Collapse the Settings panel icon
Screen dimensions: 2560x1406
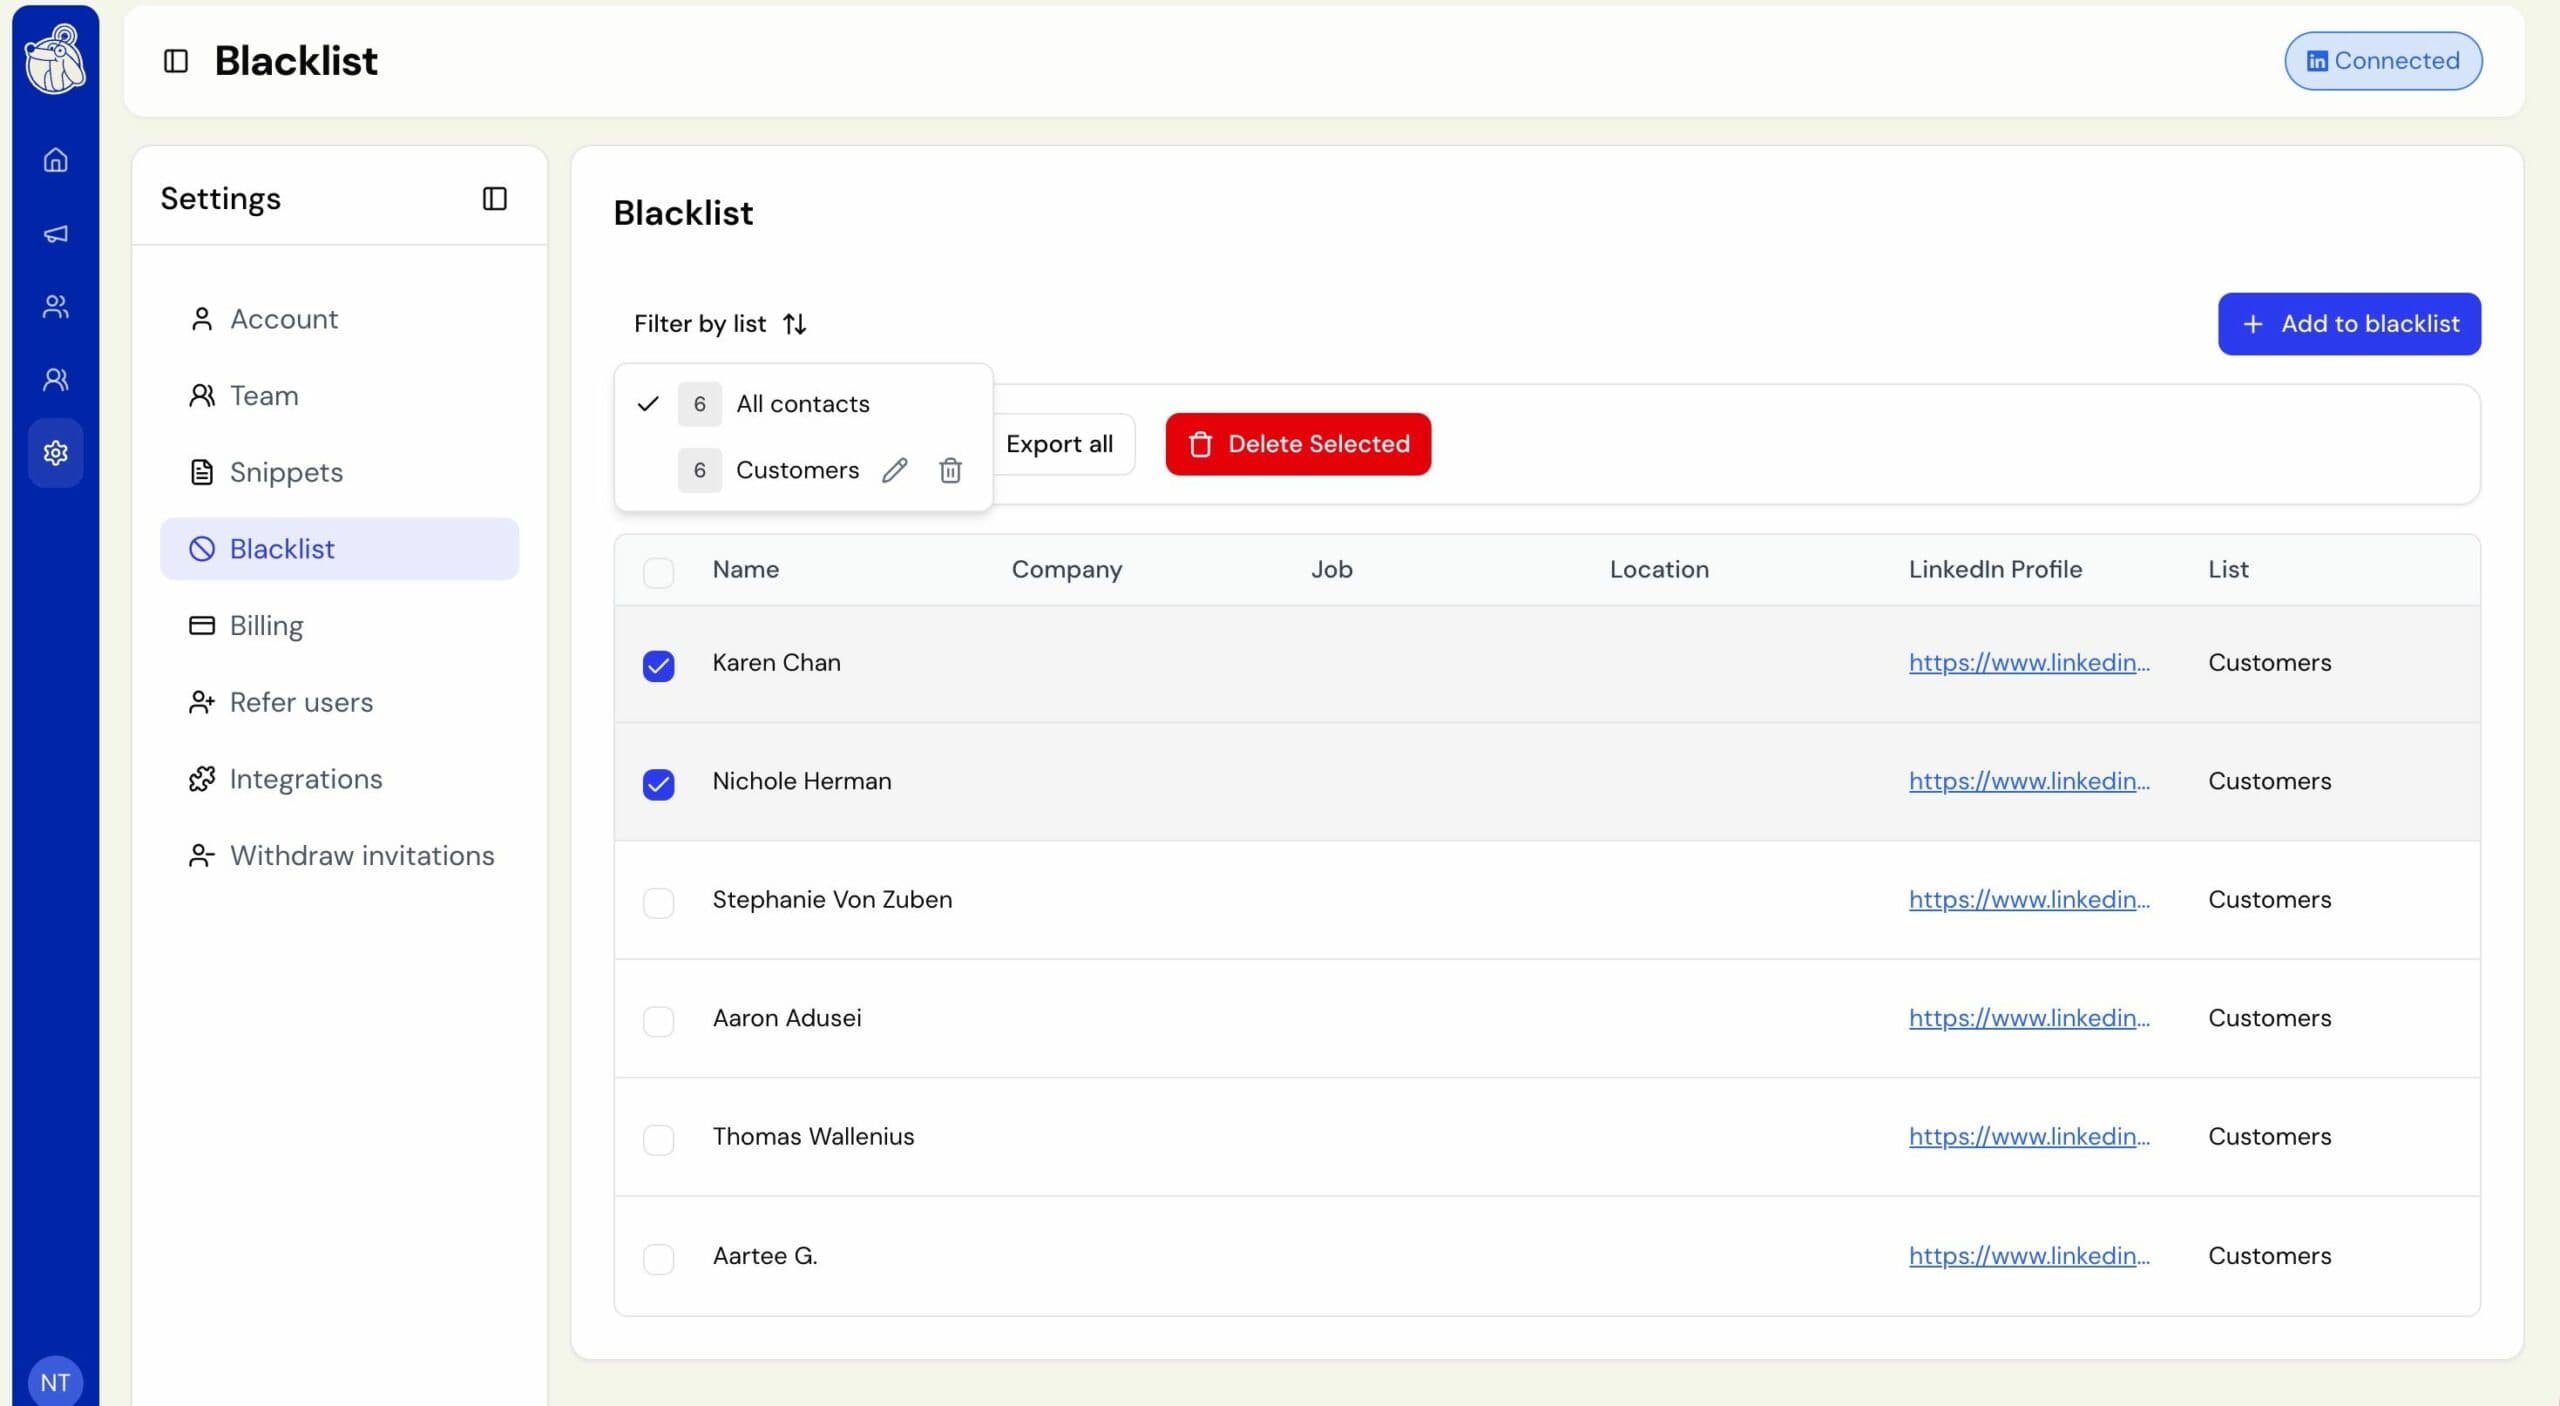pos(494,199)
